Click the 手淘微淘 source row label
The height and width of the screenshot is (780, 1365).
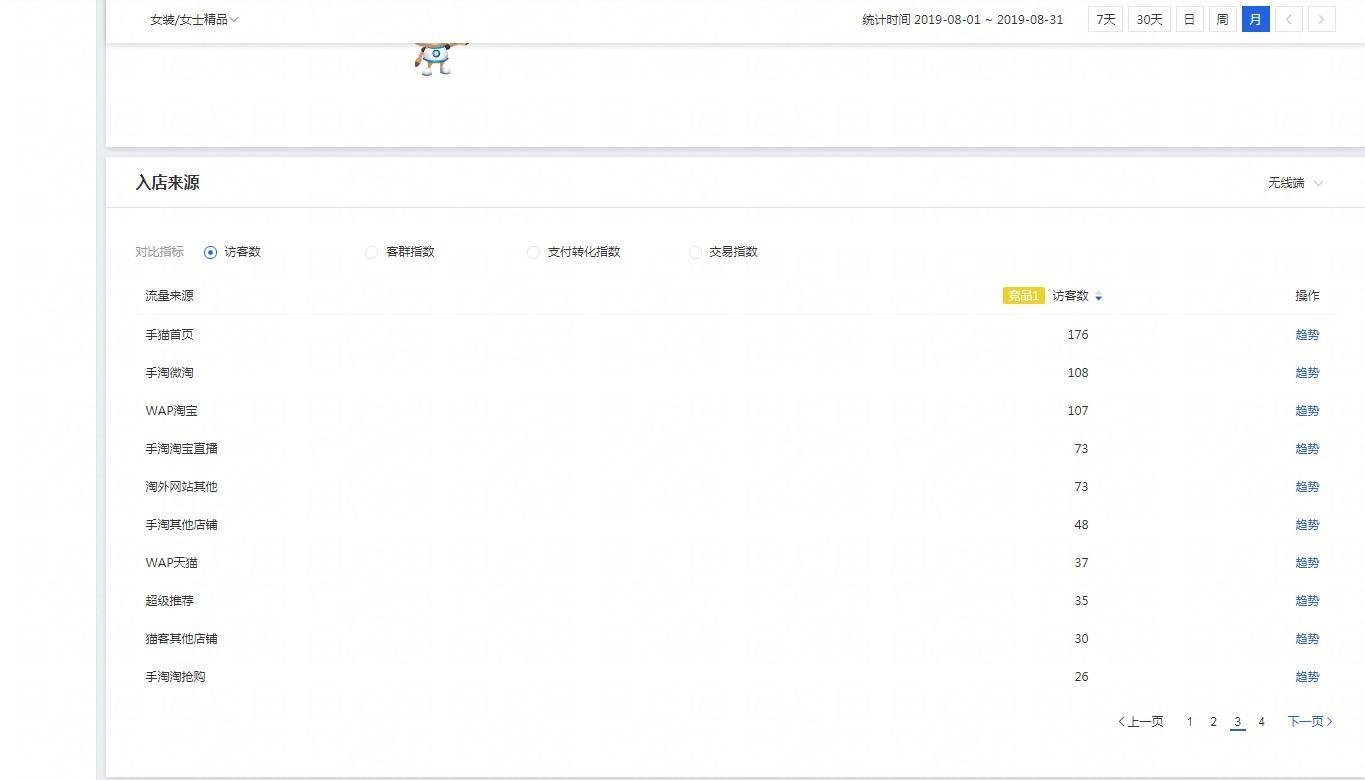169,373
